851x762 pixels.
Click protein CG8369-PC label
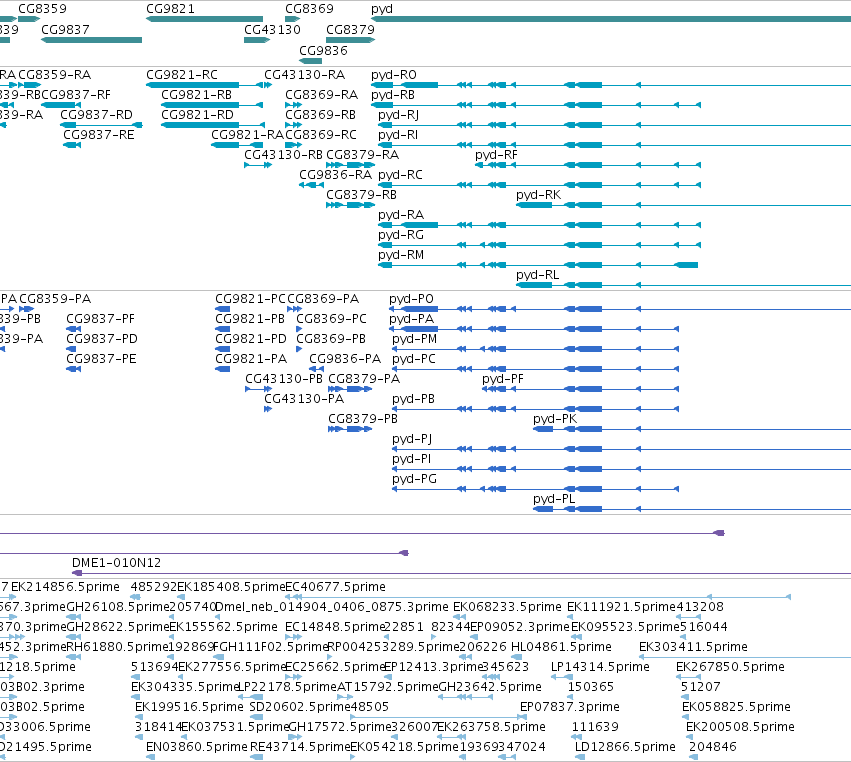(x=332, y=319)
